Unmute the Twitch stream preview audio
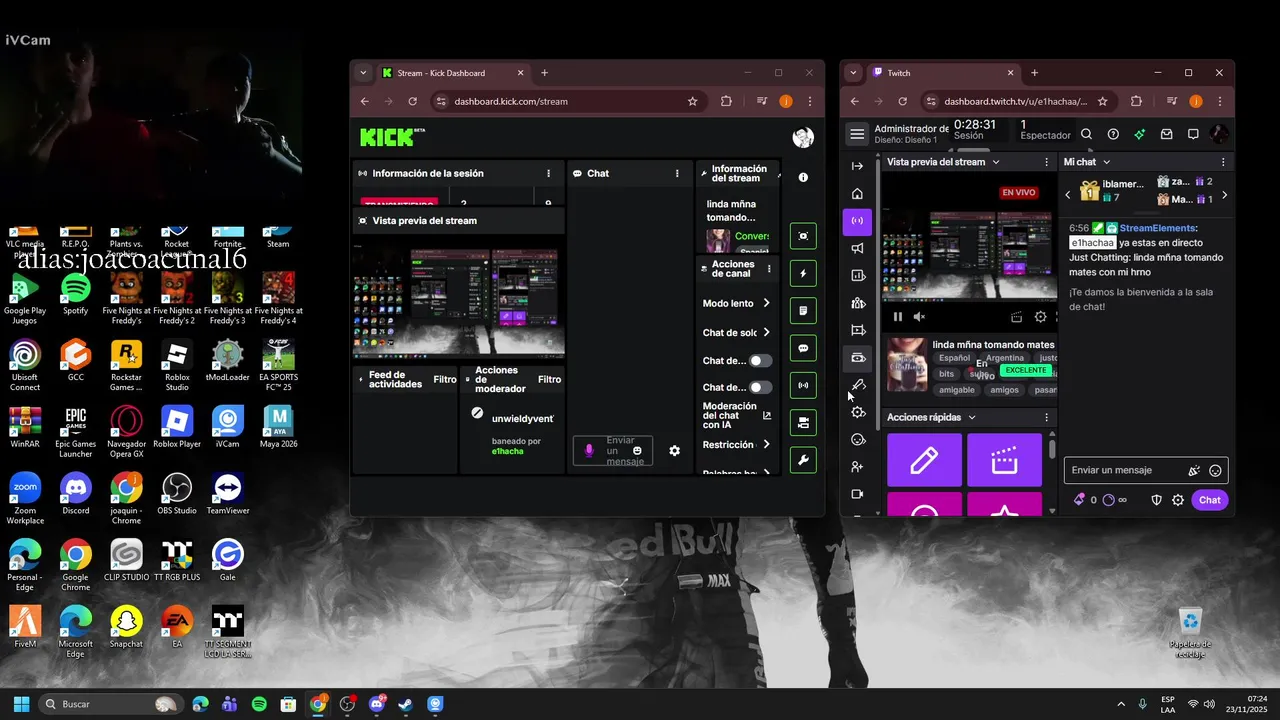 click(919, 317)
